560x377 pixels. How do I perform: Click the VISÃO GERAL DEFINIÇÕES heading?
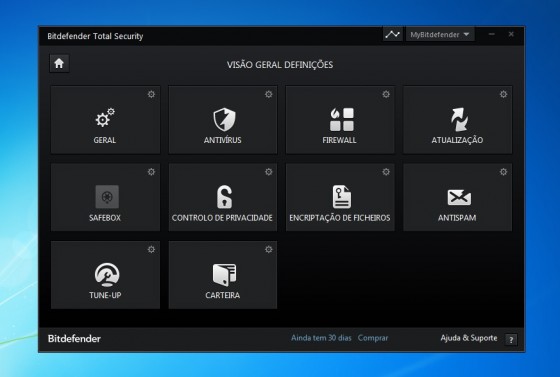280,65
